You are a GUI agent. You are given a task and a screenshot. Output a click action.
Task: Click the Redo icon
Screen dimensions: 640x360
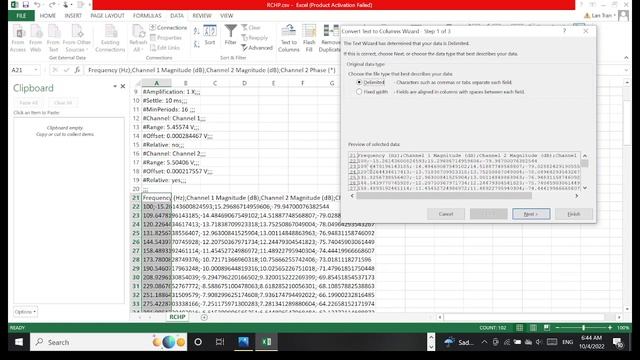coord(52,5)
